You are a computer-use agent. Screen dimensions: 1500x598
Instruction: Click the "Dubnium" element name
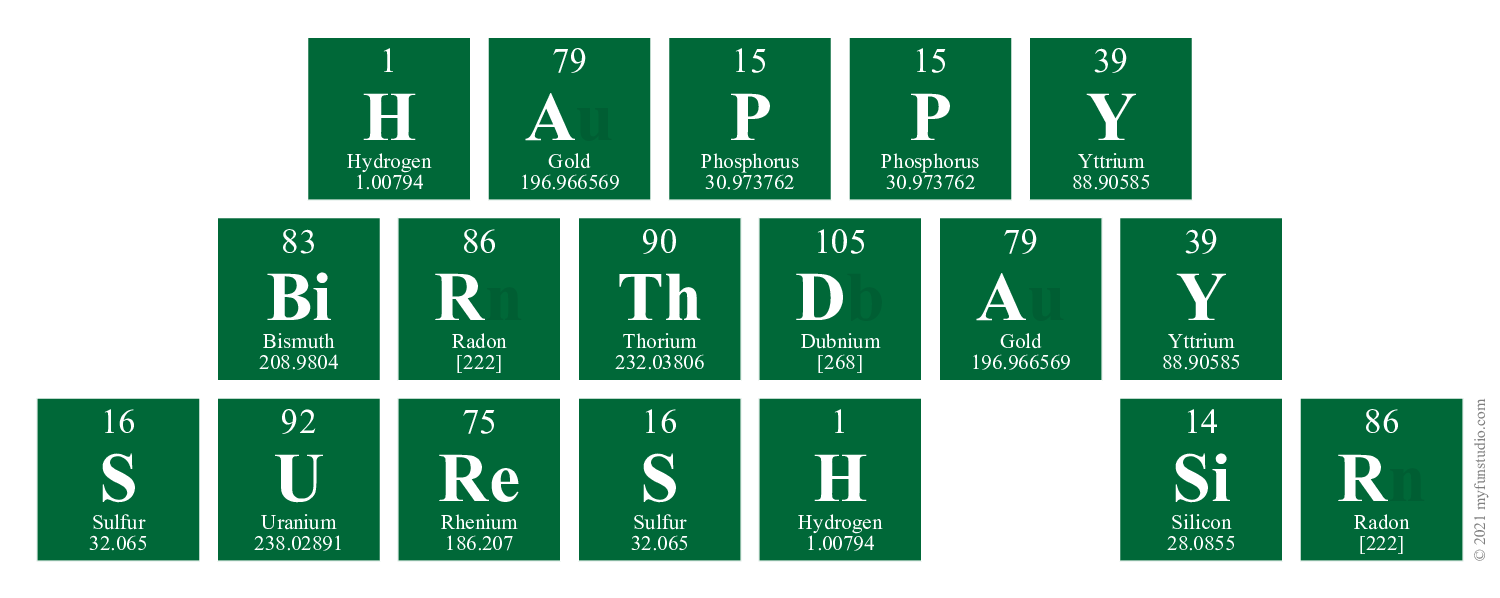point(840,341)
